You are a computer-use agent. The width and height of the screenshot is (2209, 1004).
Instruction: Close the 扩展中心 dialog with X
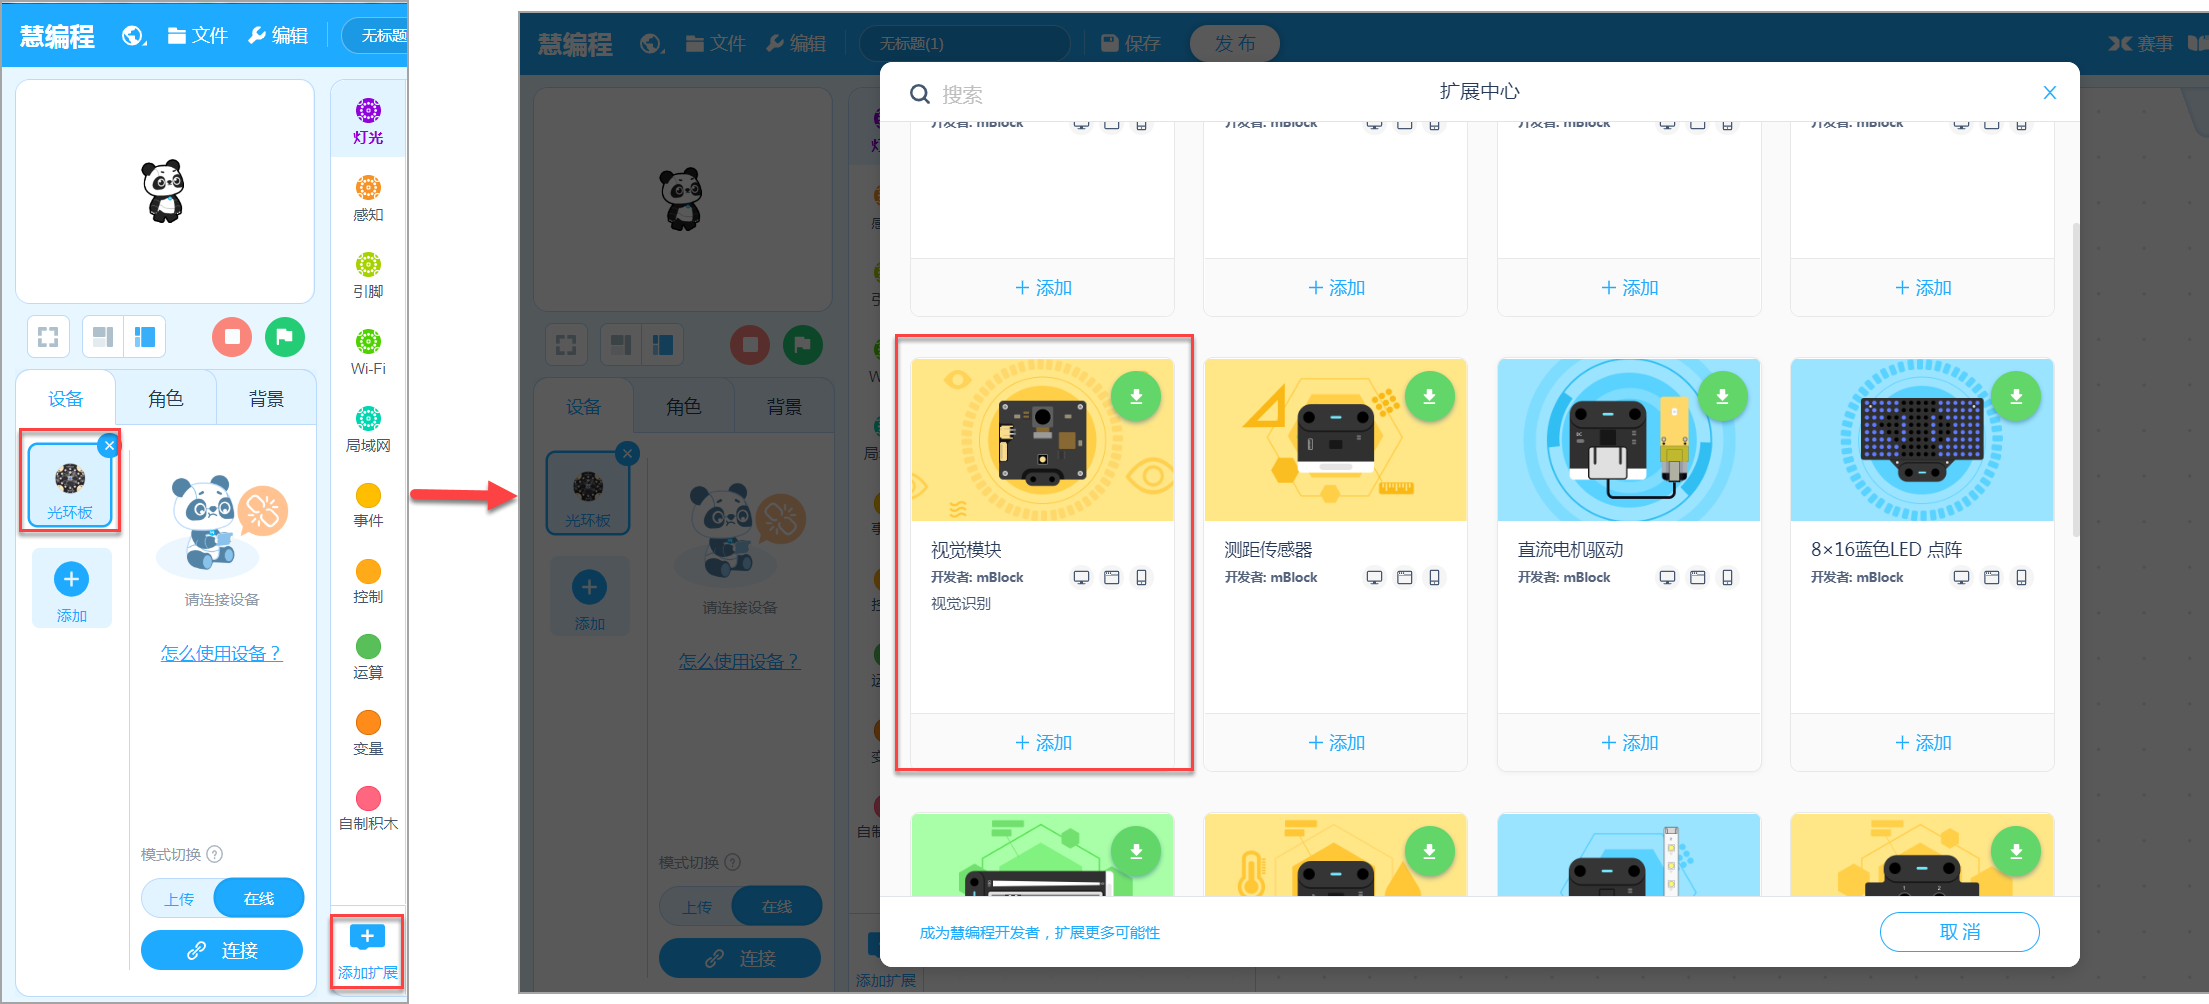pyautogui.click(x=2050, y=92)
